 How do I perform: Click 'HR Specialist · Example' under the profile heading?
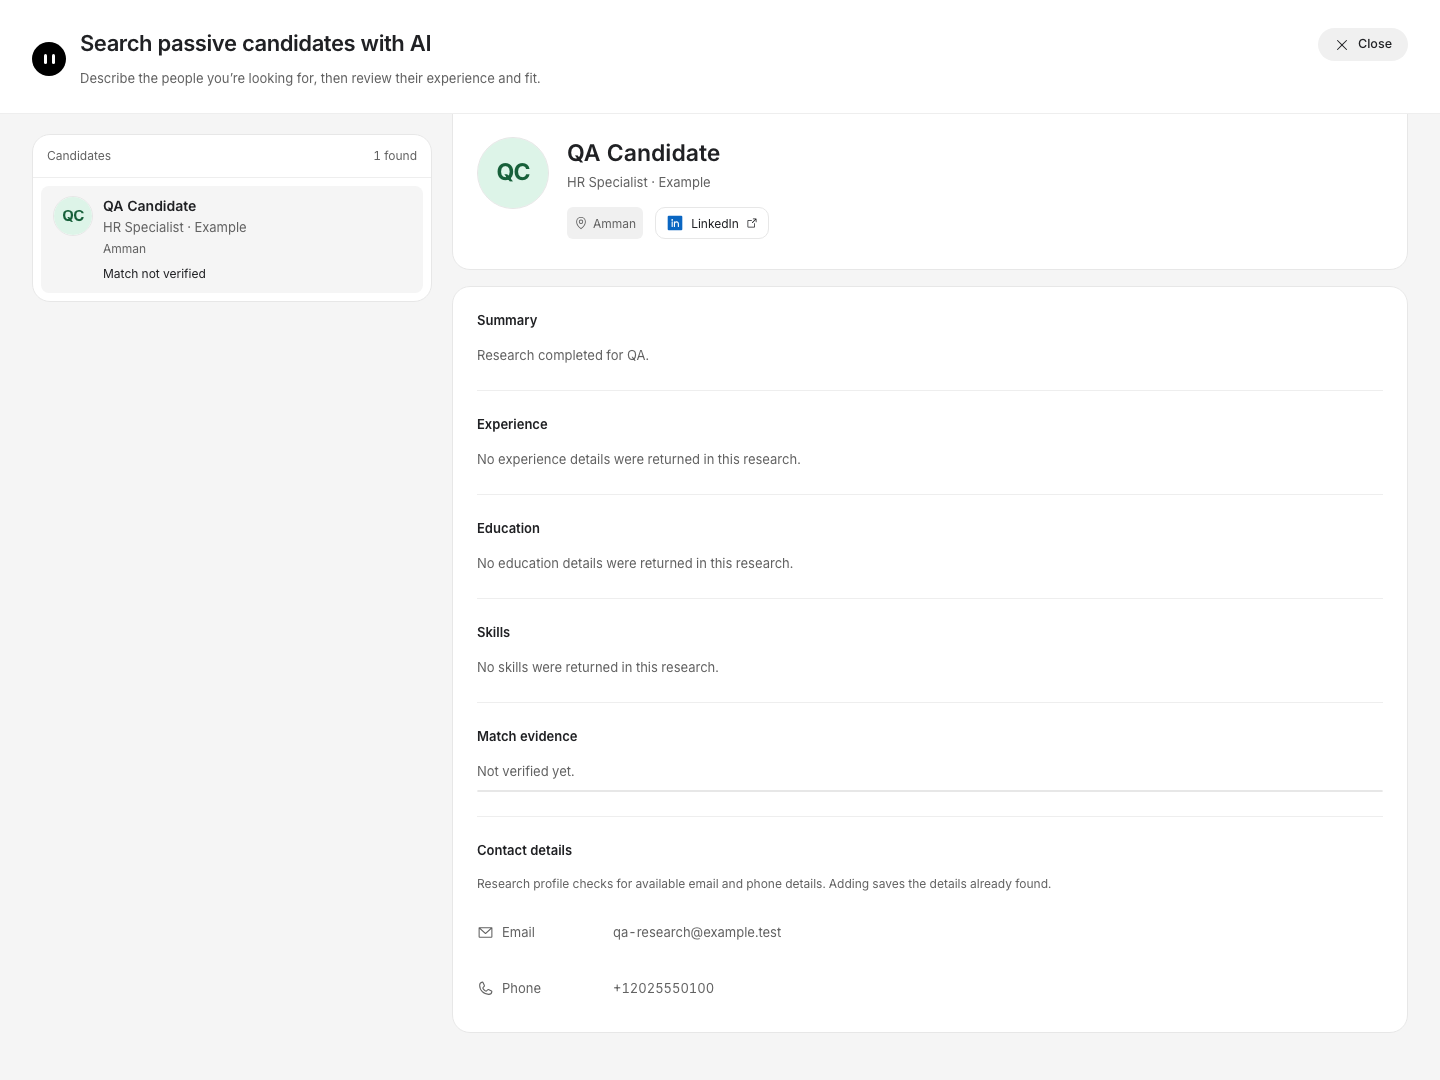coord(638,182)
